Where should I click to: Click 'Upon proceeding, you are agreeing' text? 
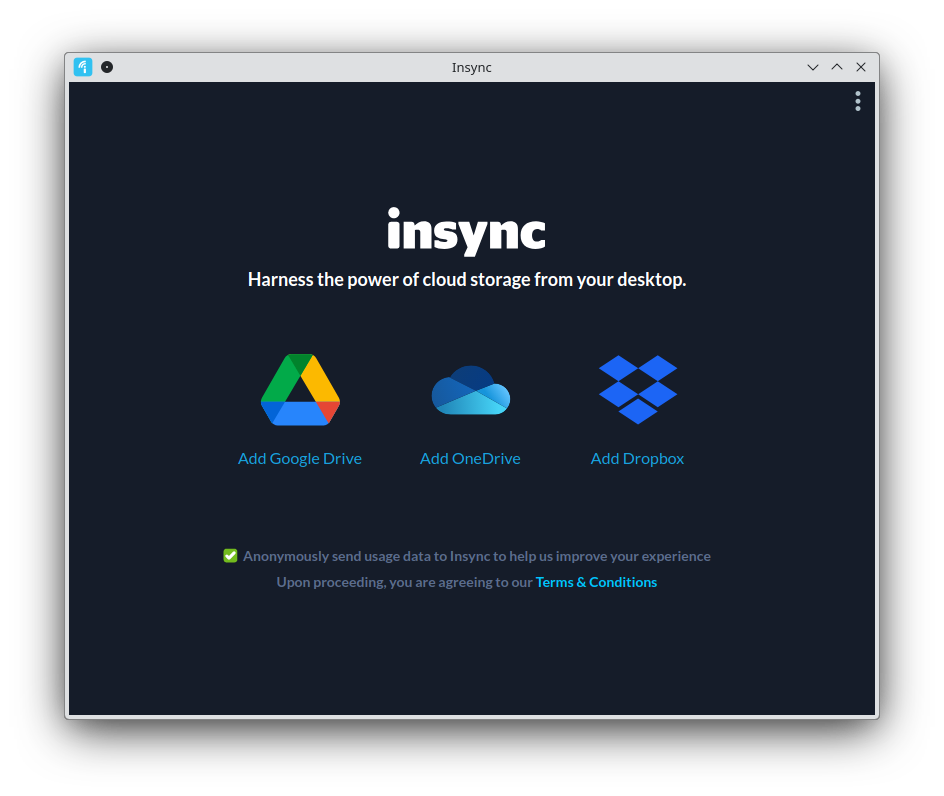(x=405, y=582)
